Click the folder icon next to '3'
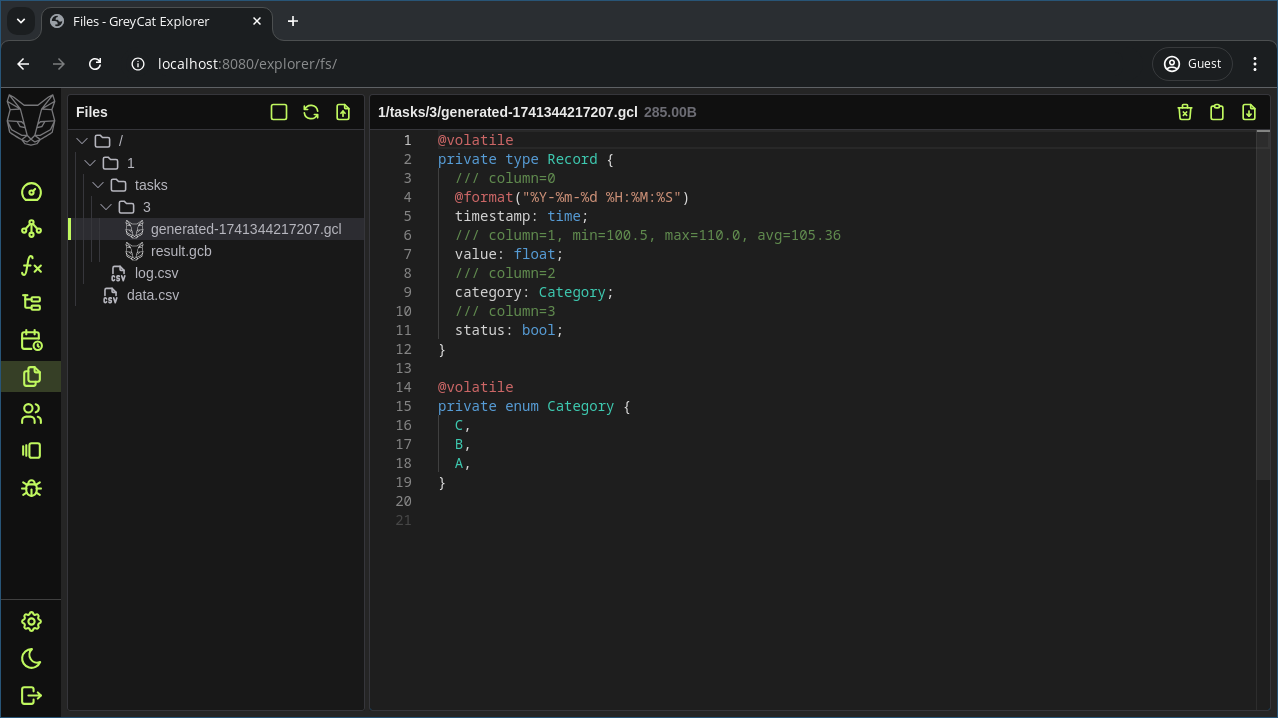The image size is (1278, 718). pos(126,207)
